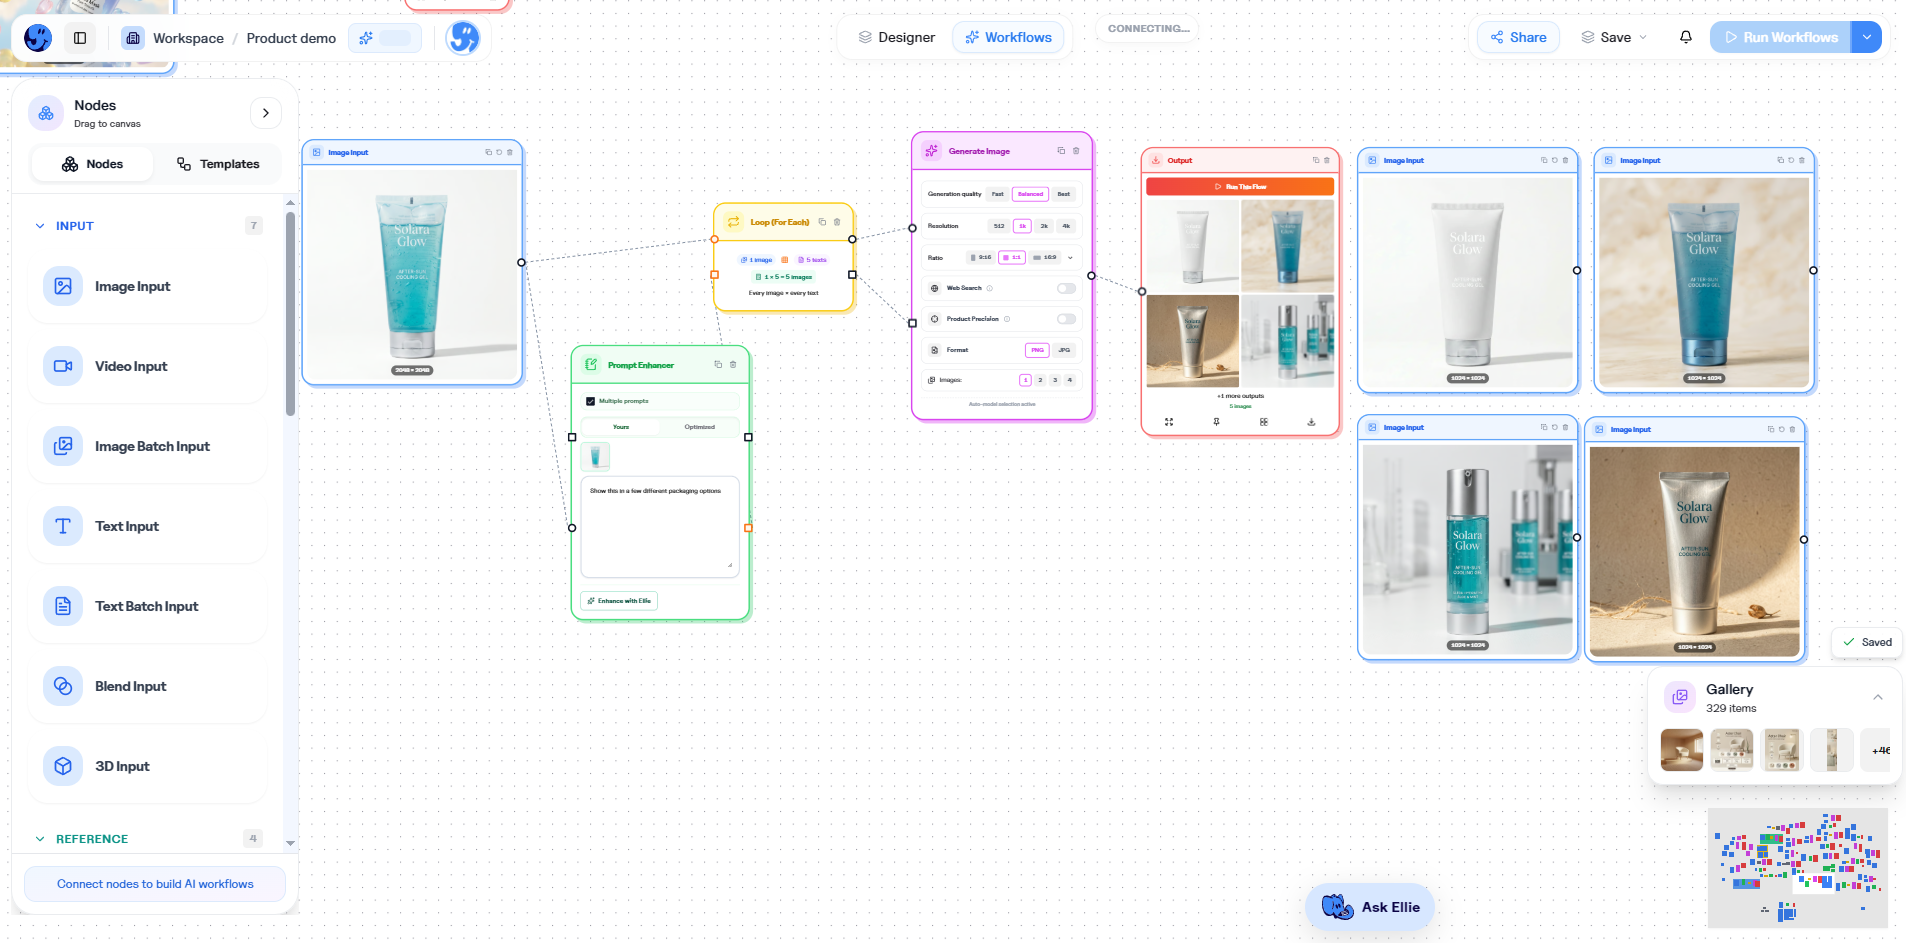Select Fast generation quality
The width and height of the screenshot is (1906, 943).
998,194
